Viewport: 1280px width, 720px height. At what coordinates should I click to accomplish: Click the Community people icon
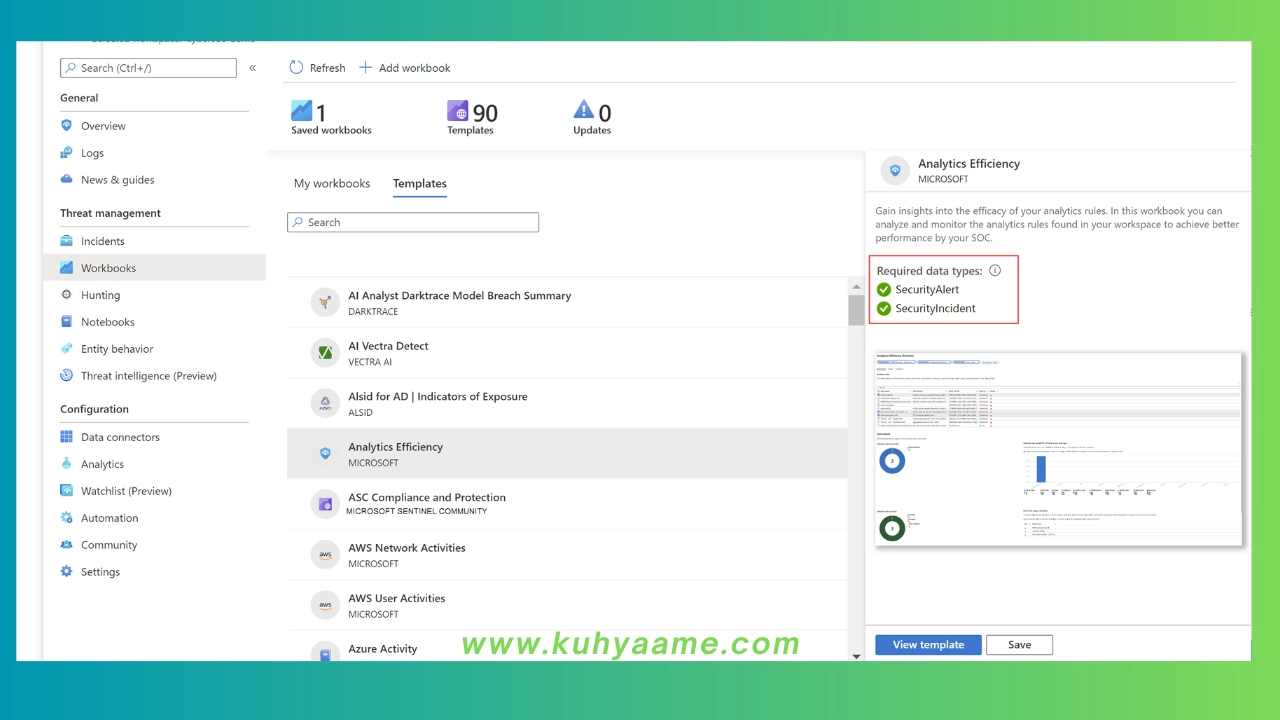pyautogui.click(x=67, y=545)
